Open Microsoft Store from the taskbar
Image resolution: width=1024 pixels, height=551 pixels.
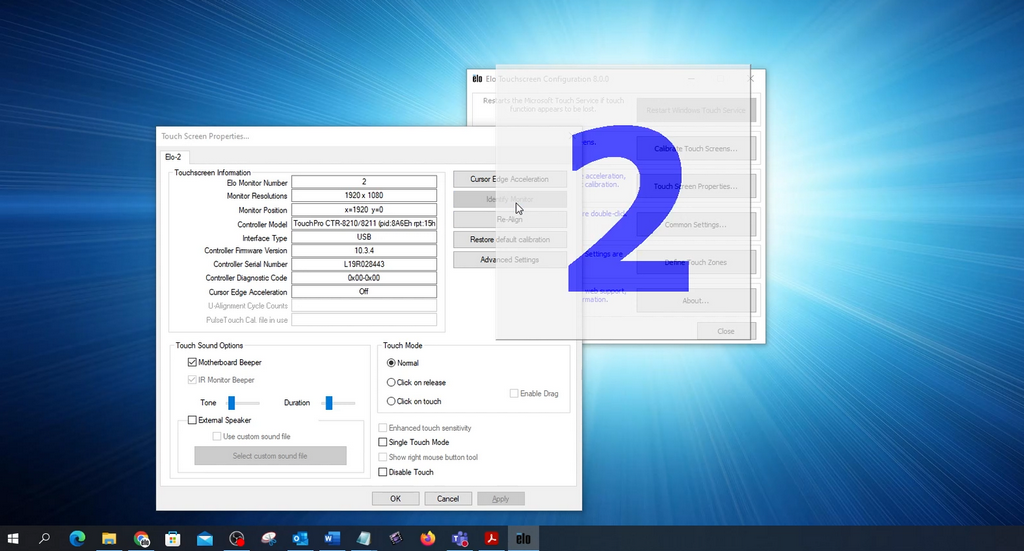click(x=172, y=539)
